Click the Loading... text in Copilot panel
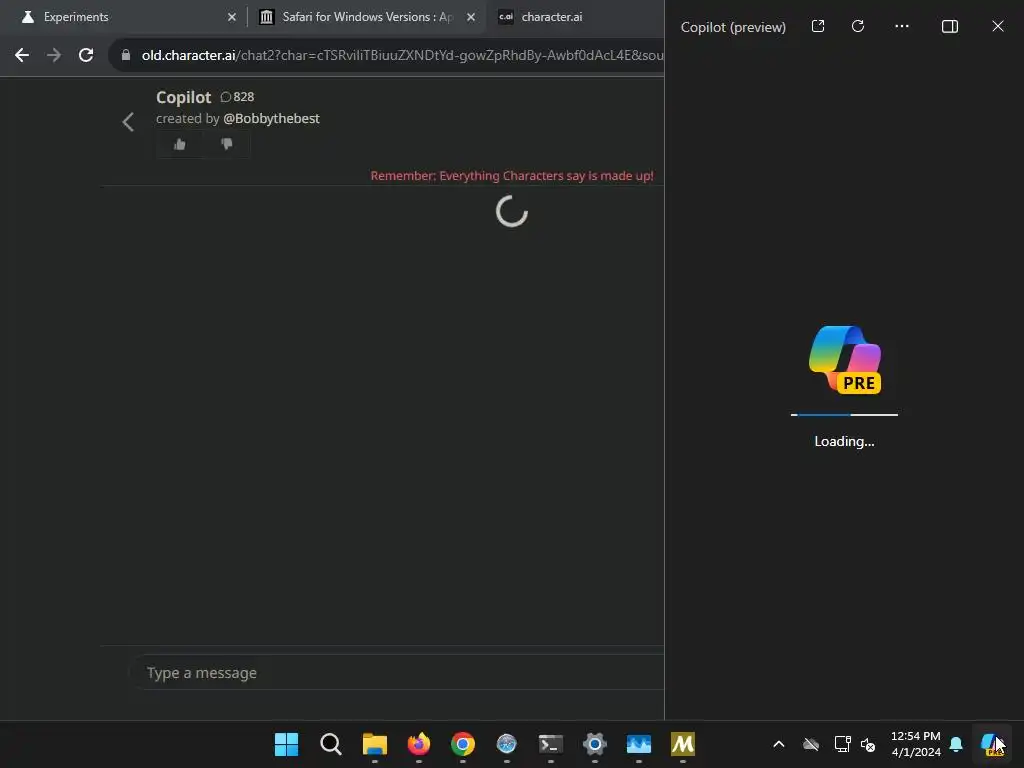Screen dimensions: 1024x768 [844, 441]
